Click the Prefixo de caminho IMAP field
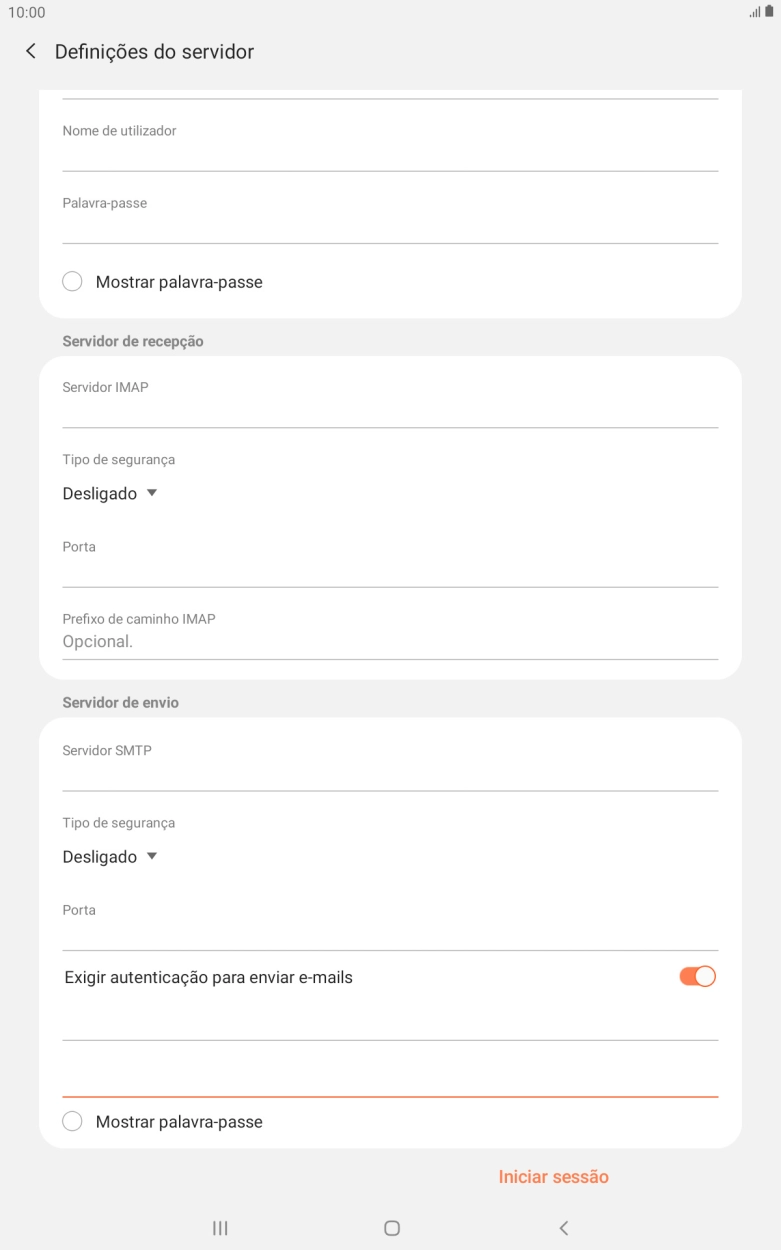781x1250 pixels. [x=390, y=640]
